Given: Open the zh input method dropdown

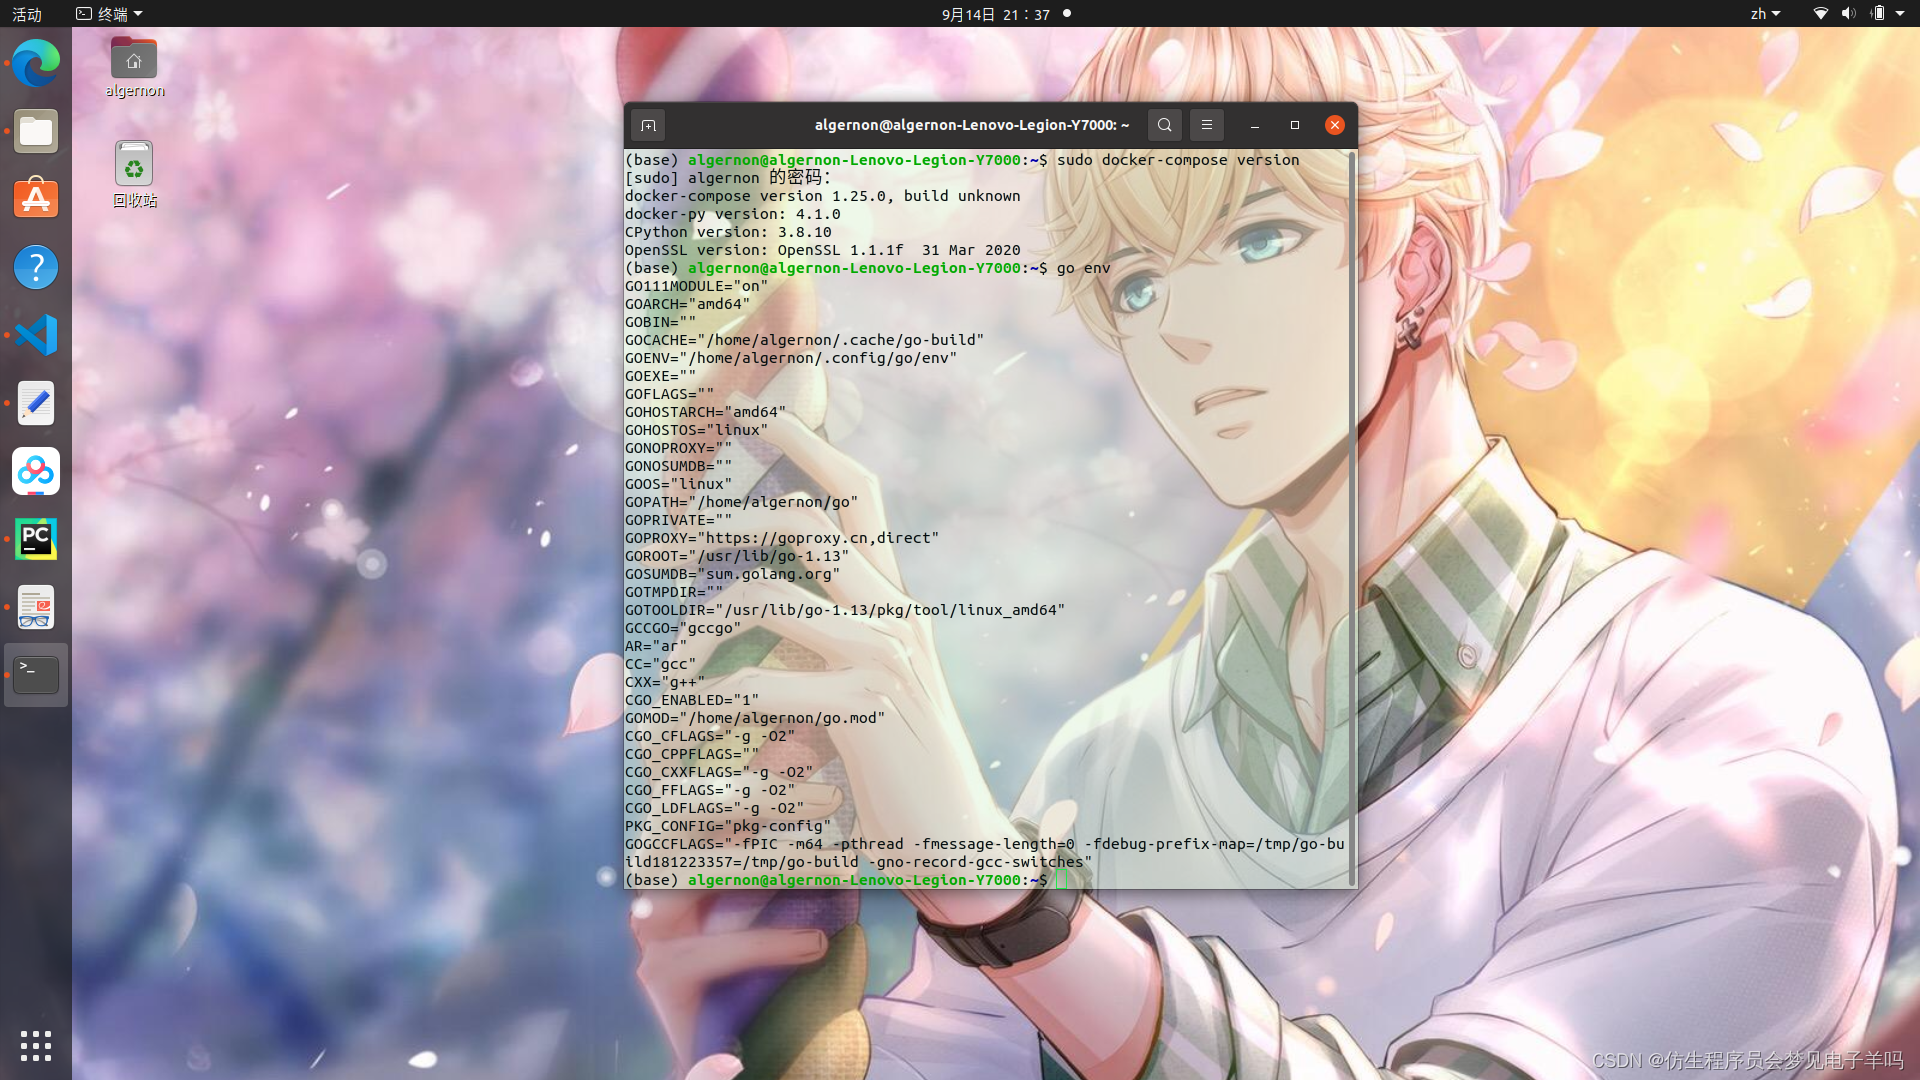Looking at the screenshot, I should pos(1765,14).
